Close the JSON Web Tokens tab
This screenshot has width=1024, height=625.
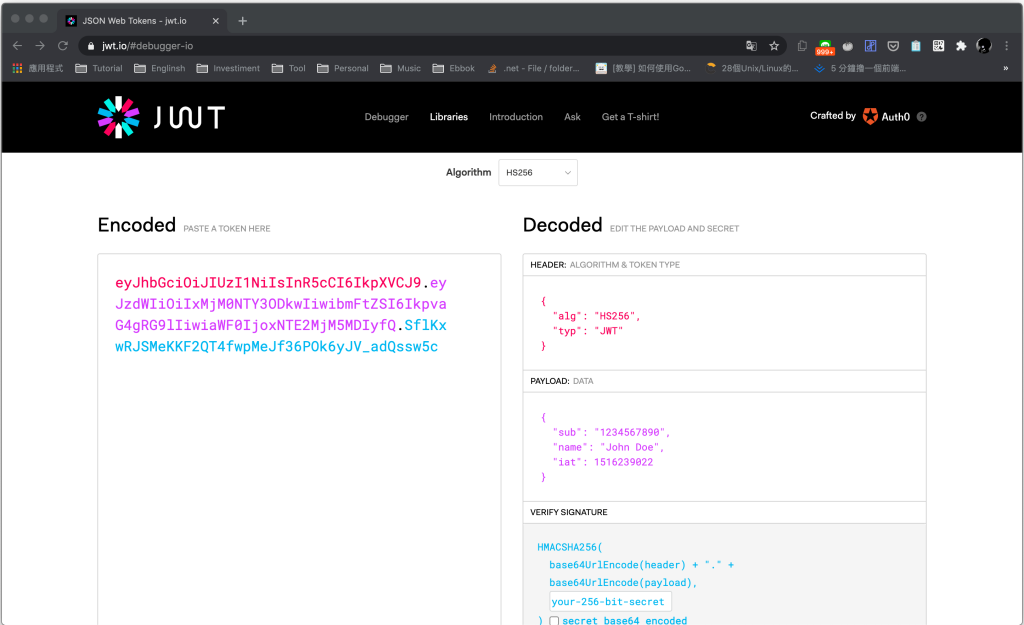[x=216, y=21]
